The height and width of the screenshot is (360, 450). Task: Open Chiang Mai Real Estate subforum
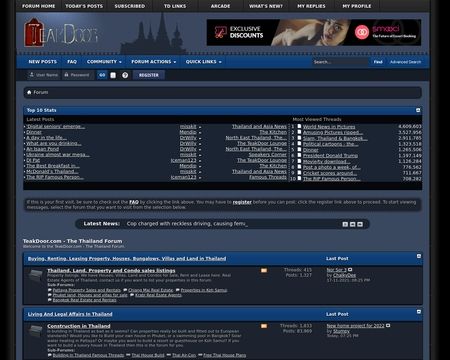(151, 290)
